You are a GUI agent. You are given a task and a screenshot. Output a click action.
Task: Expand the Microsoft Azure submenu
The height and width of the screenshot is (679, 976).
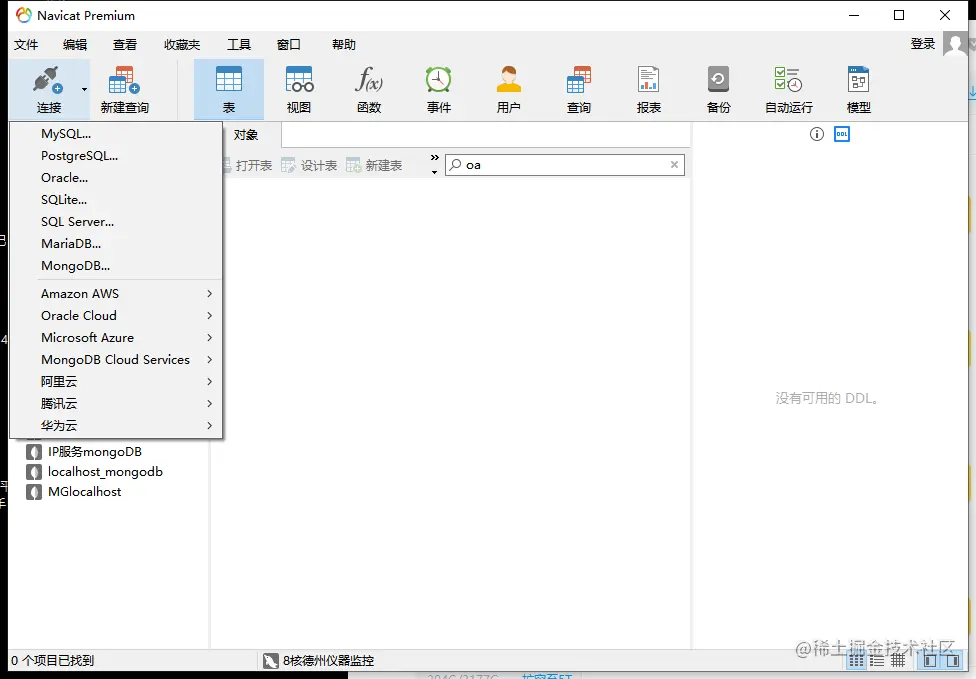coord(116,337)
